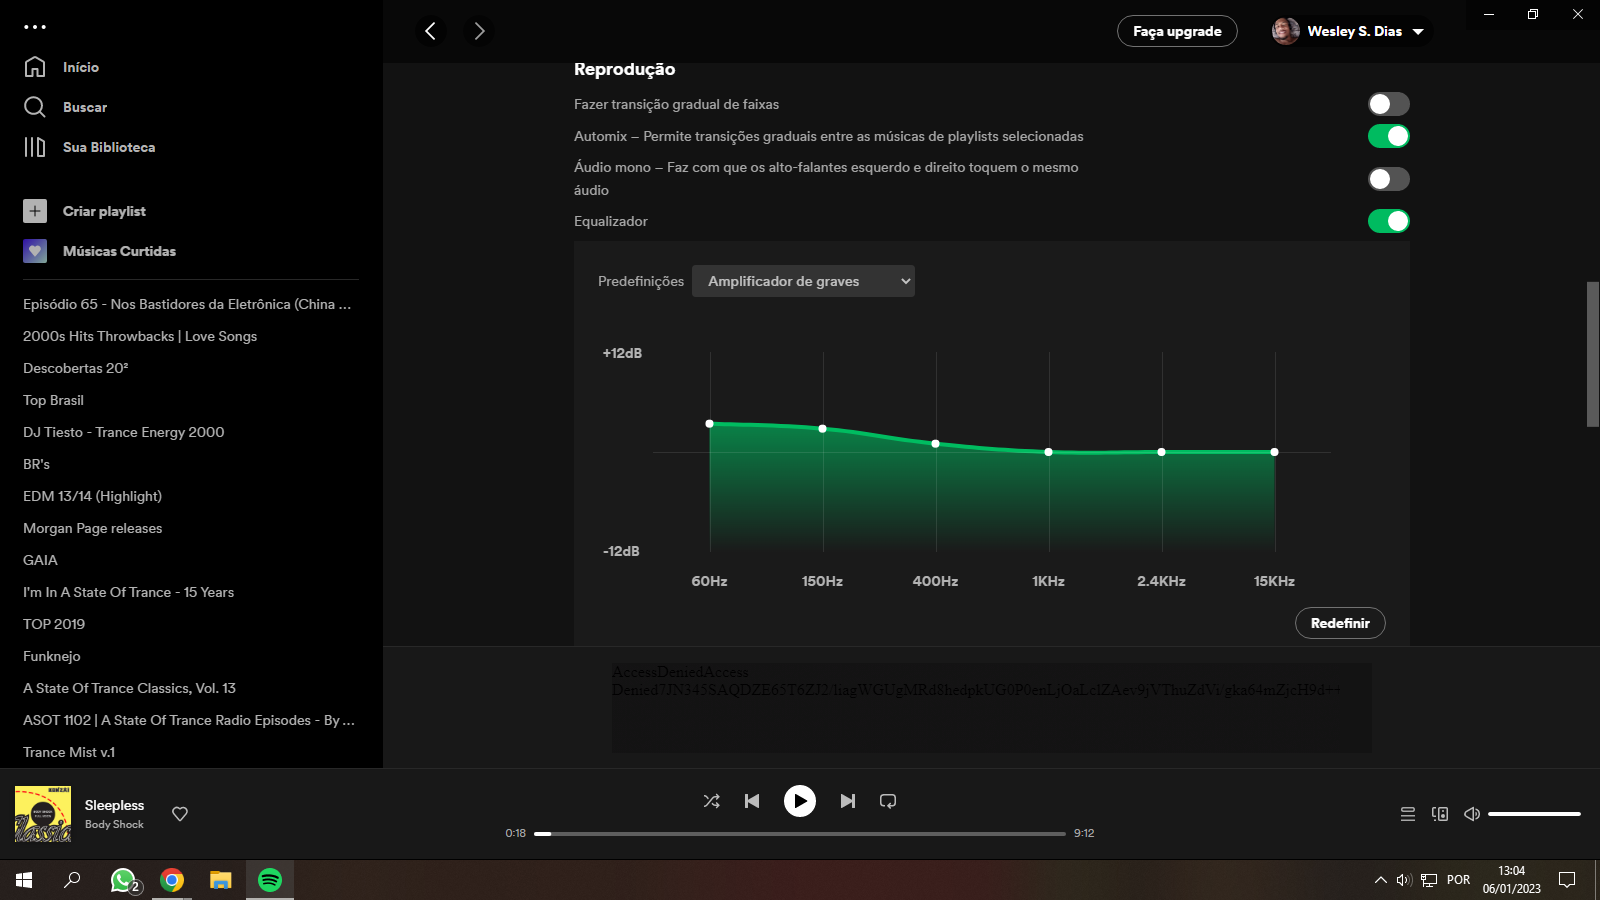Open Início from the sidebar
1600x900 pixels.
pyautogui.click(x=80, y=67)
